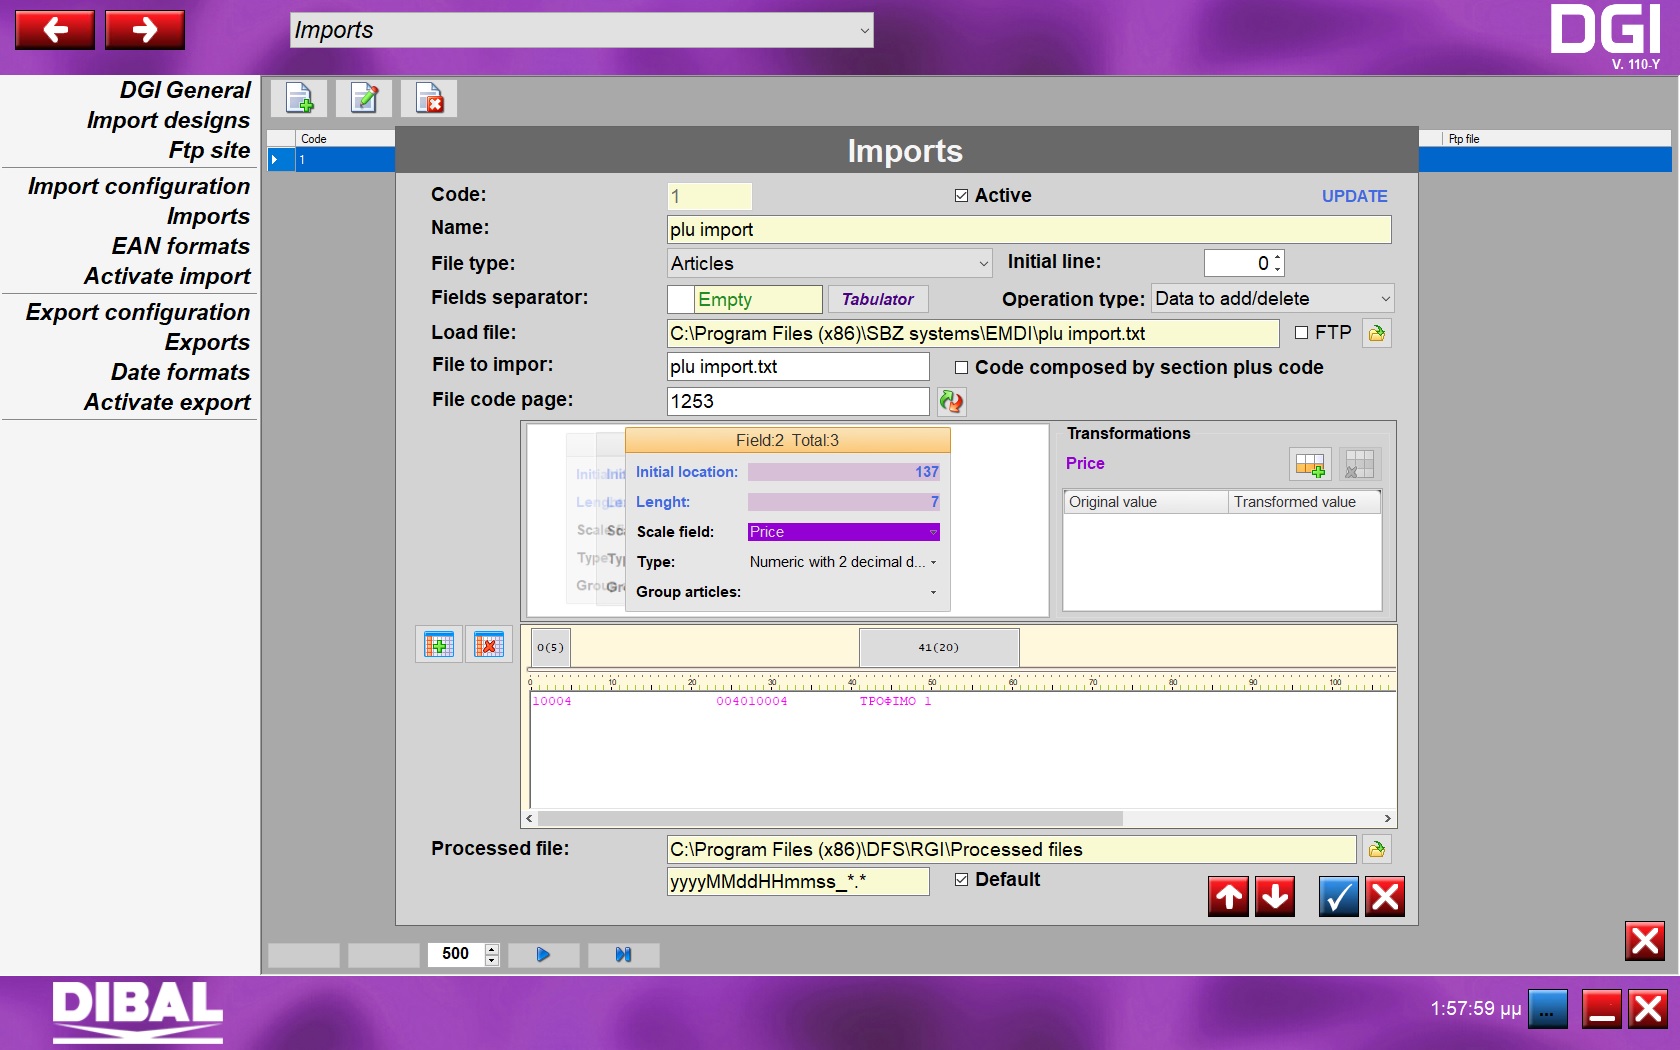1680x1050 pixels.
Task: Click the red forward arrow button
Action: (x=145, y=30)
